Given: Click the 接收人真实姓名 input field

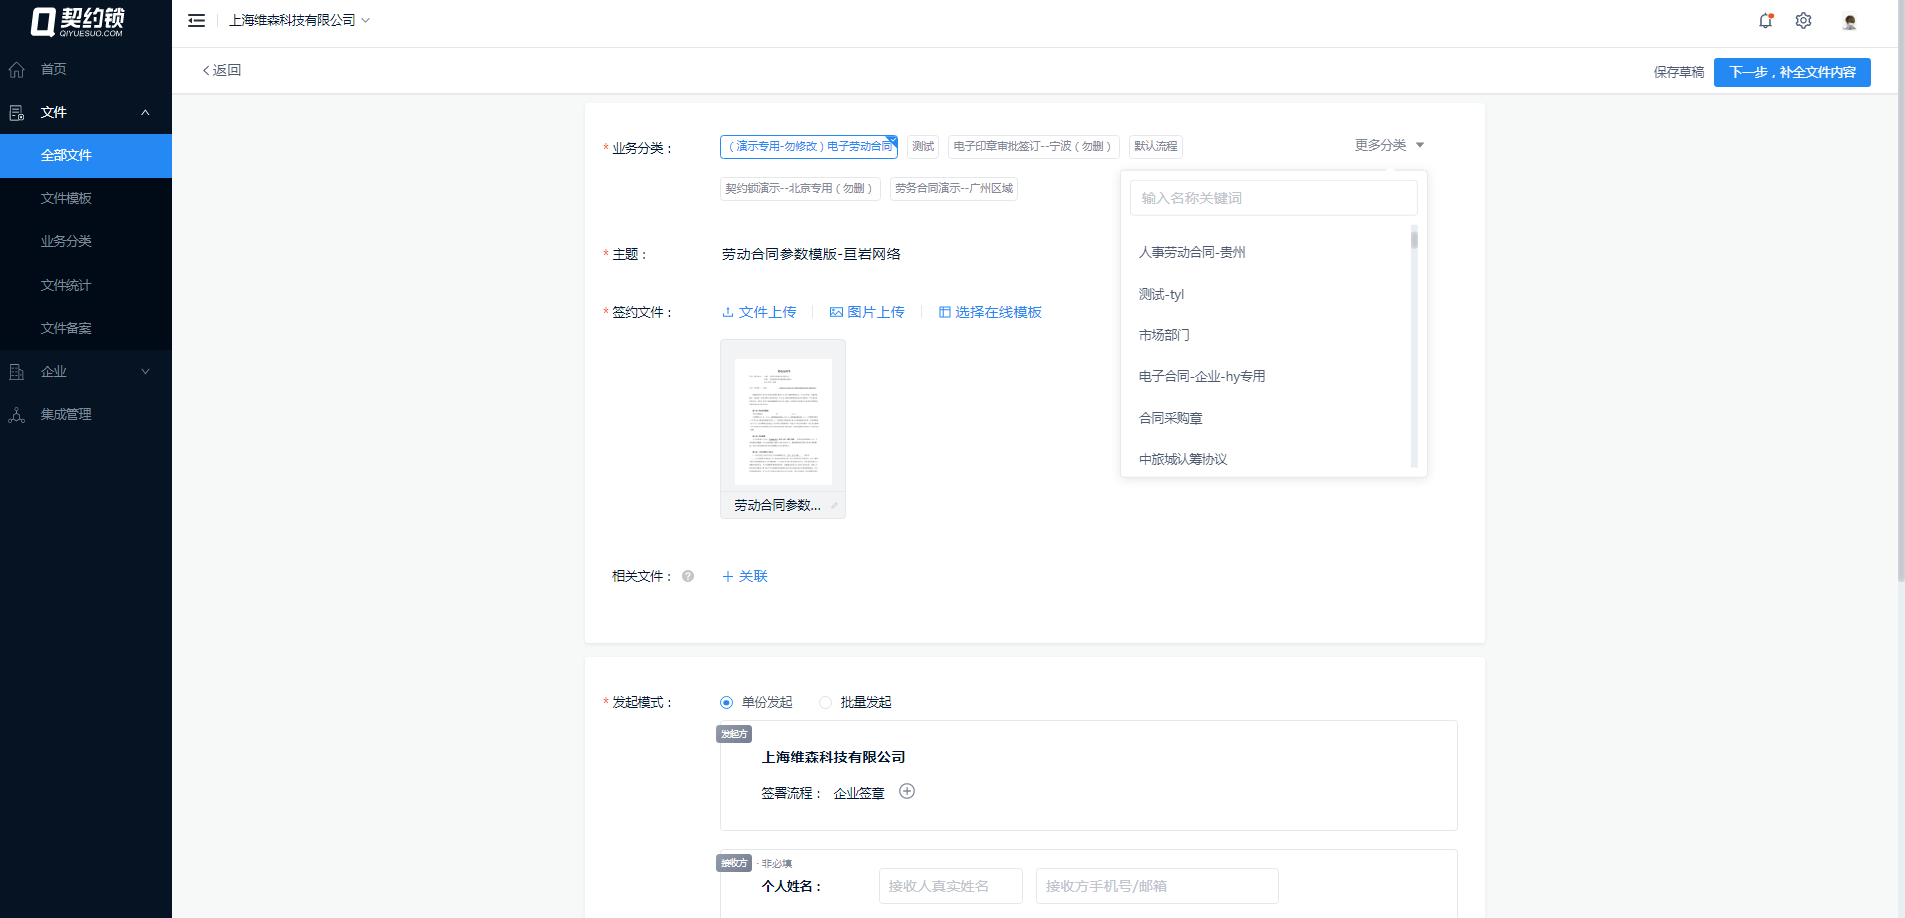Looking at the screenshot, I should pos(951,886).
